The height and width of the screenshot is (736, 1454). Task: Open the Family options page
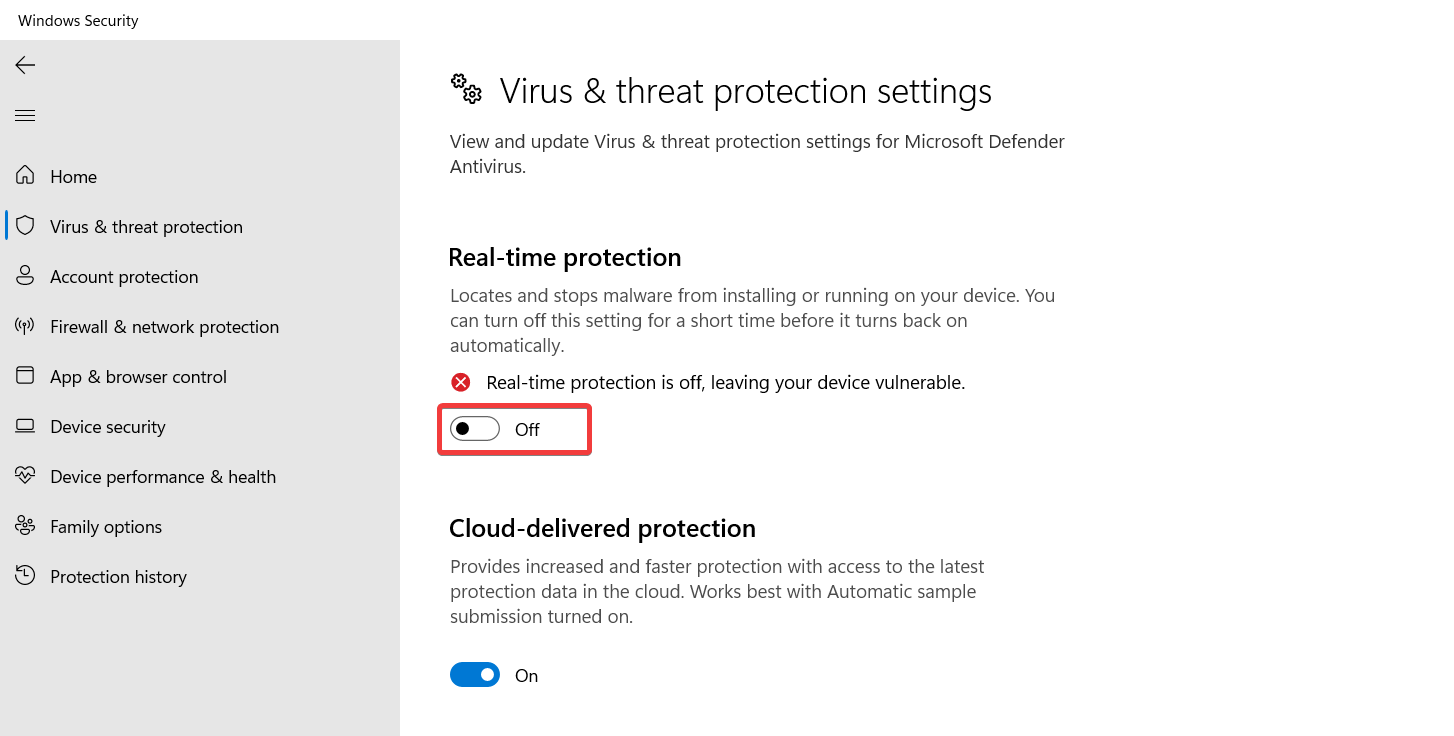pos(106,527)
